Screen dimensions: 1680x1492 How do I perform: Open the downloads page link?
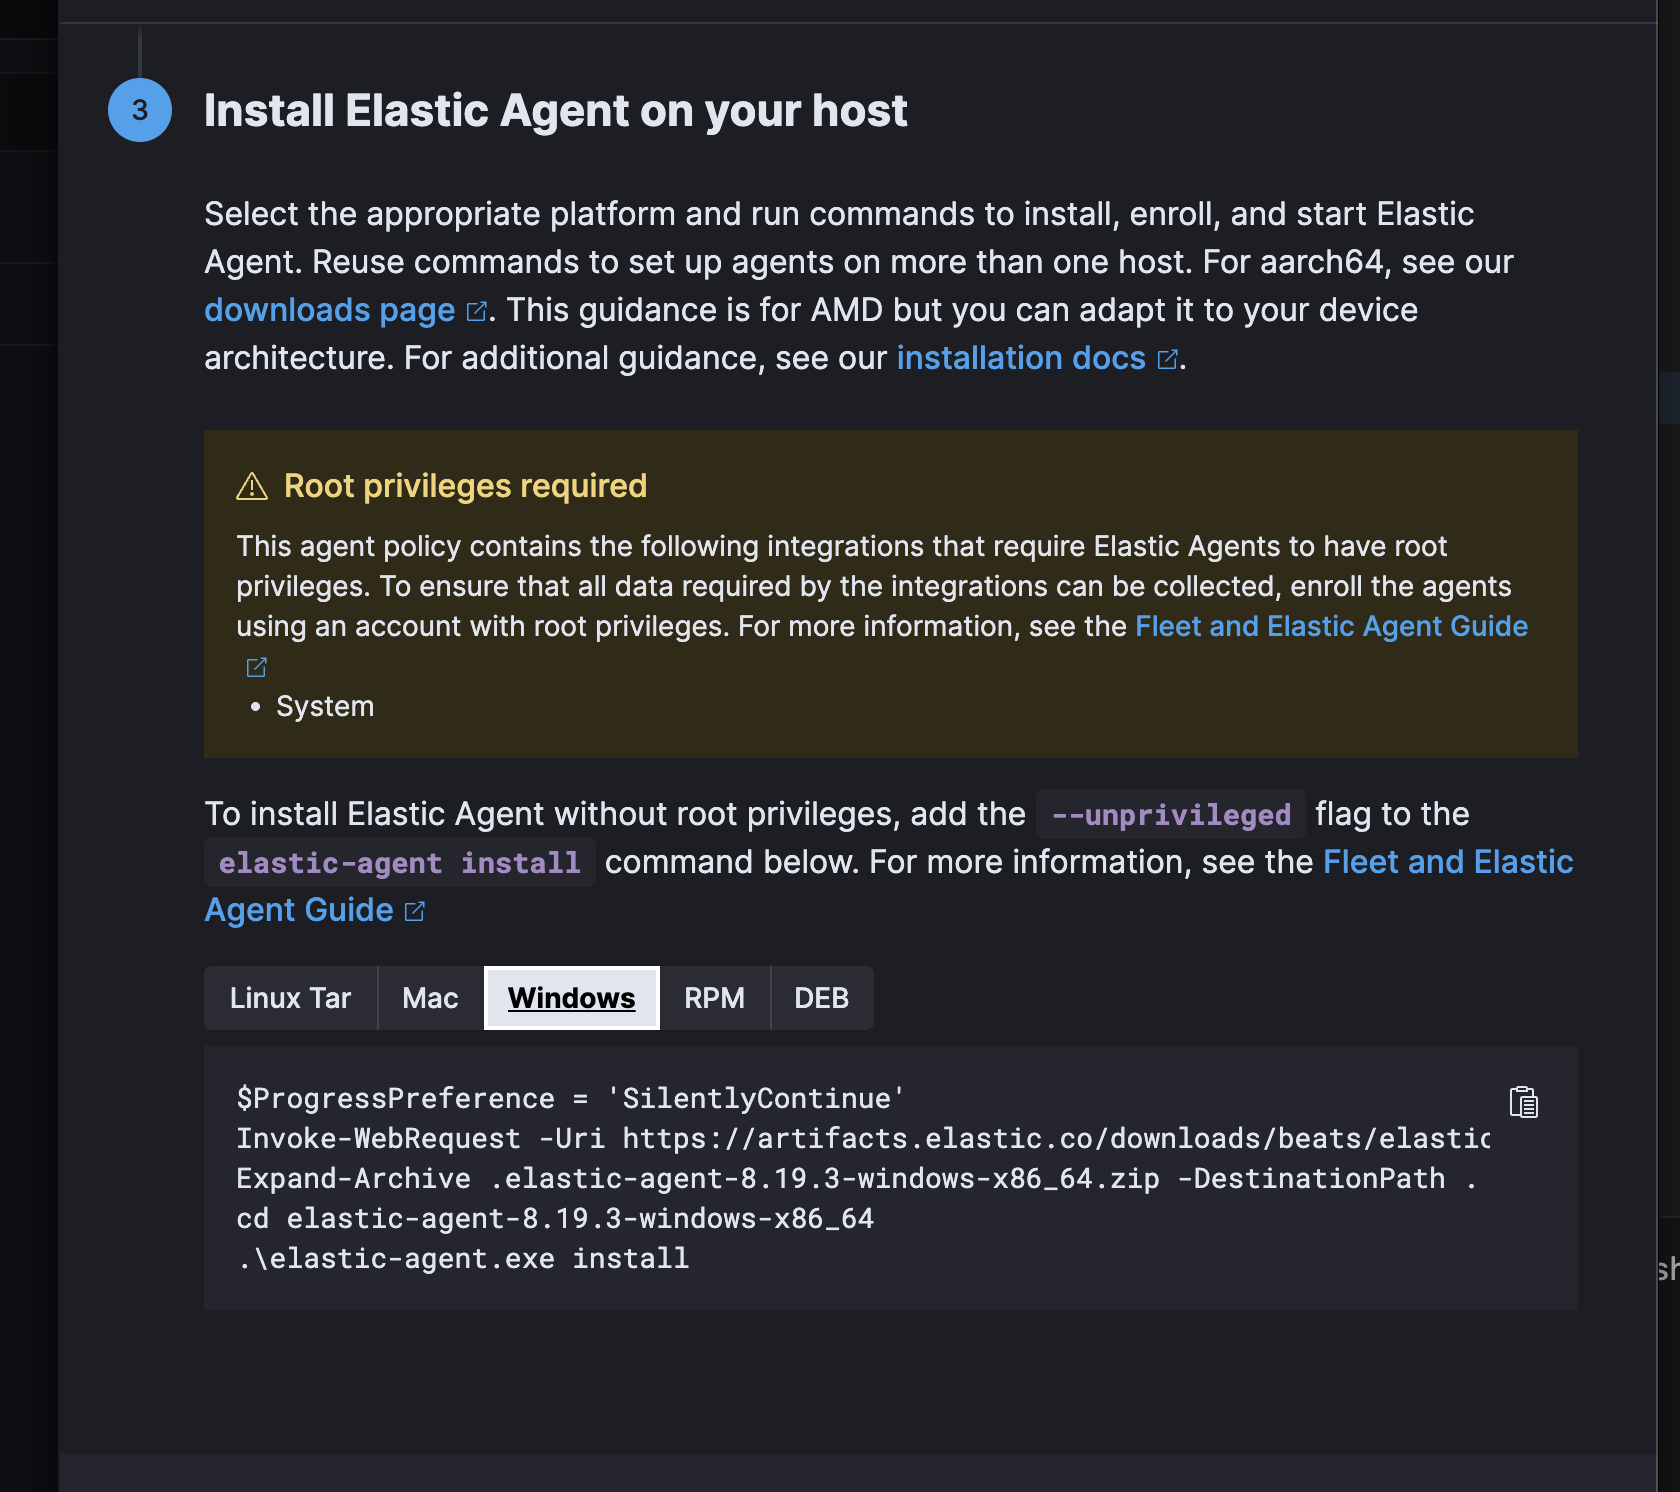tap(329, 310)
